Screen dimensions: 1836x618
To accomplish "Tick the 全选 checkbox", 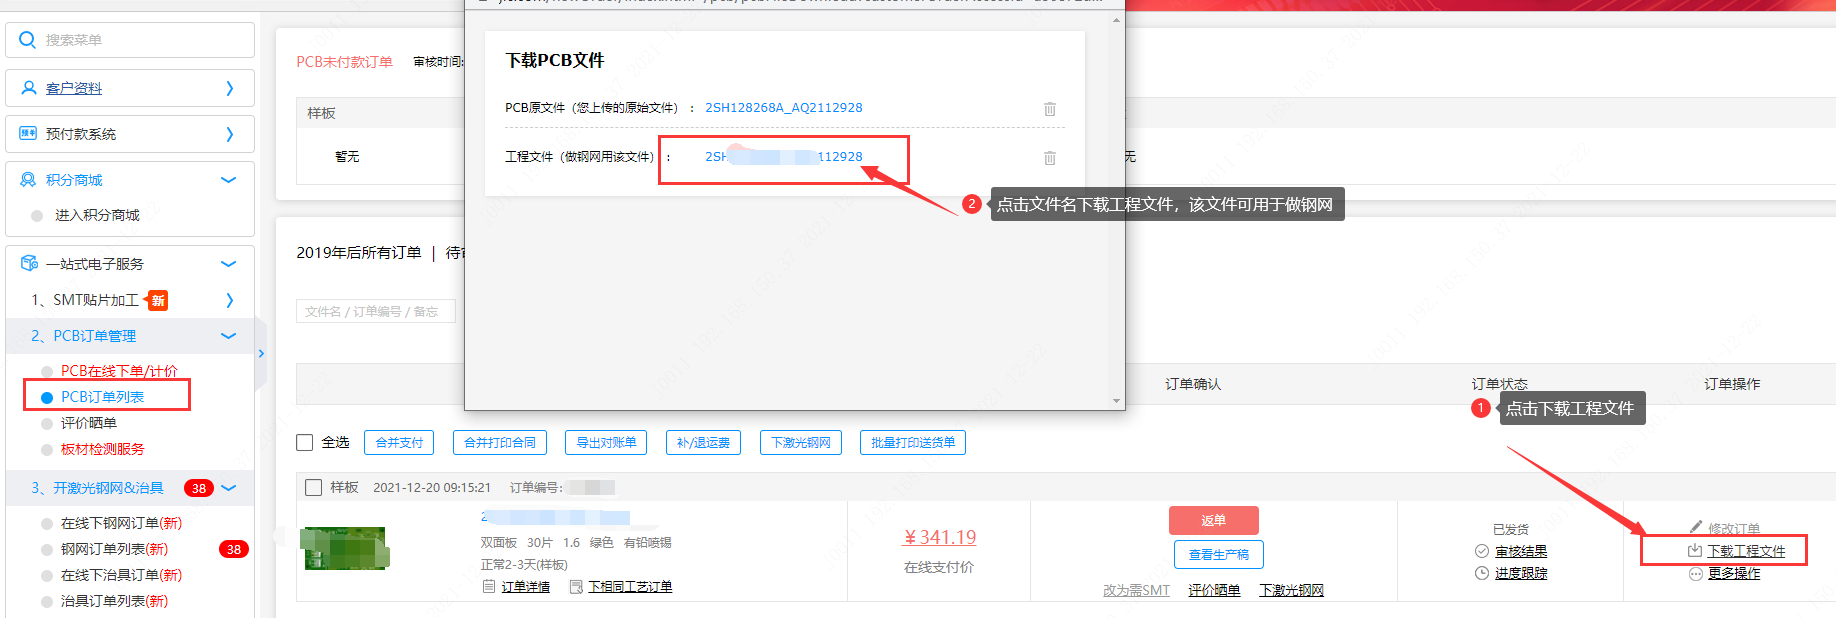I will 305,443.
